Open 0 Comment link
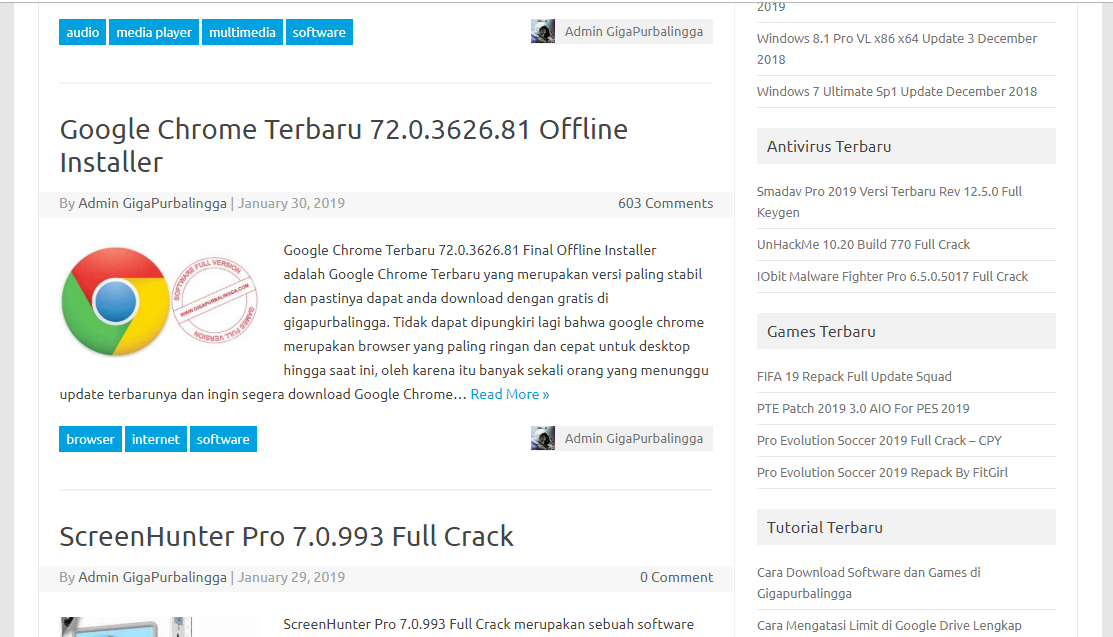The image size is (1113, 637). coord(676,577)
